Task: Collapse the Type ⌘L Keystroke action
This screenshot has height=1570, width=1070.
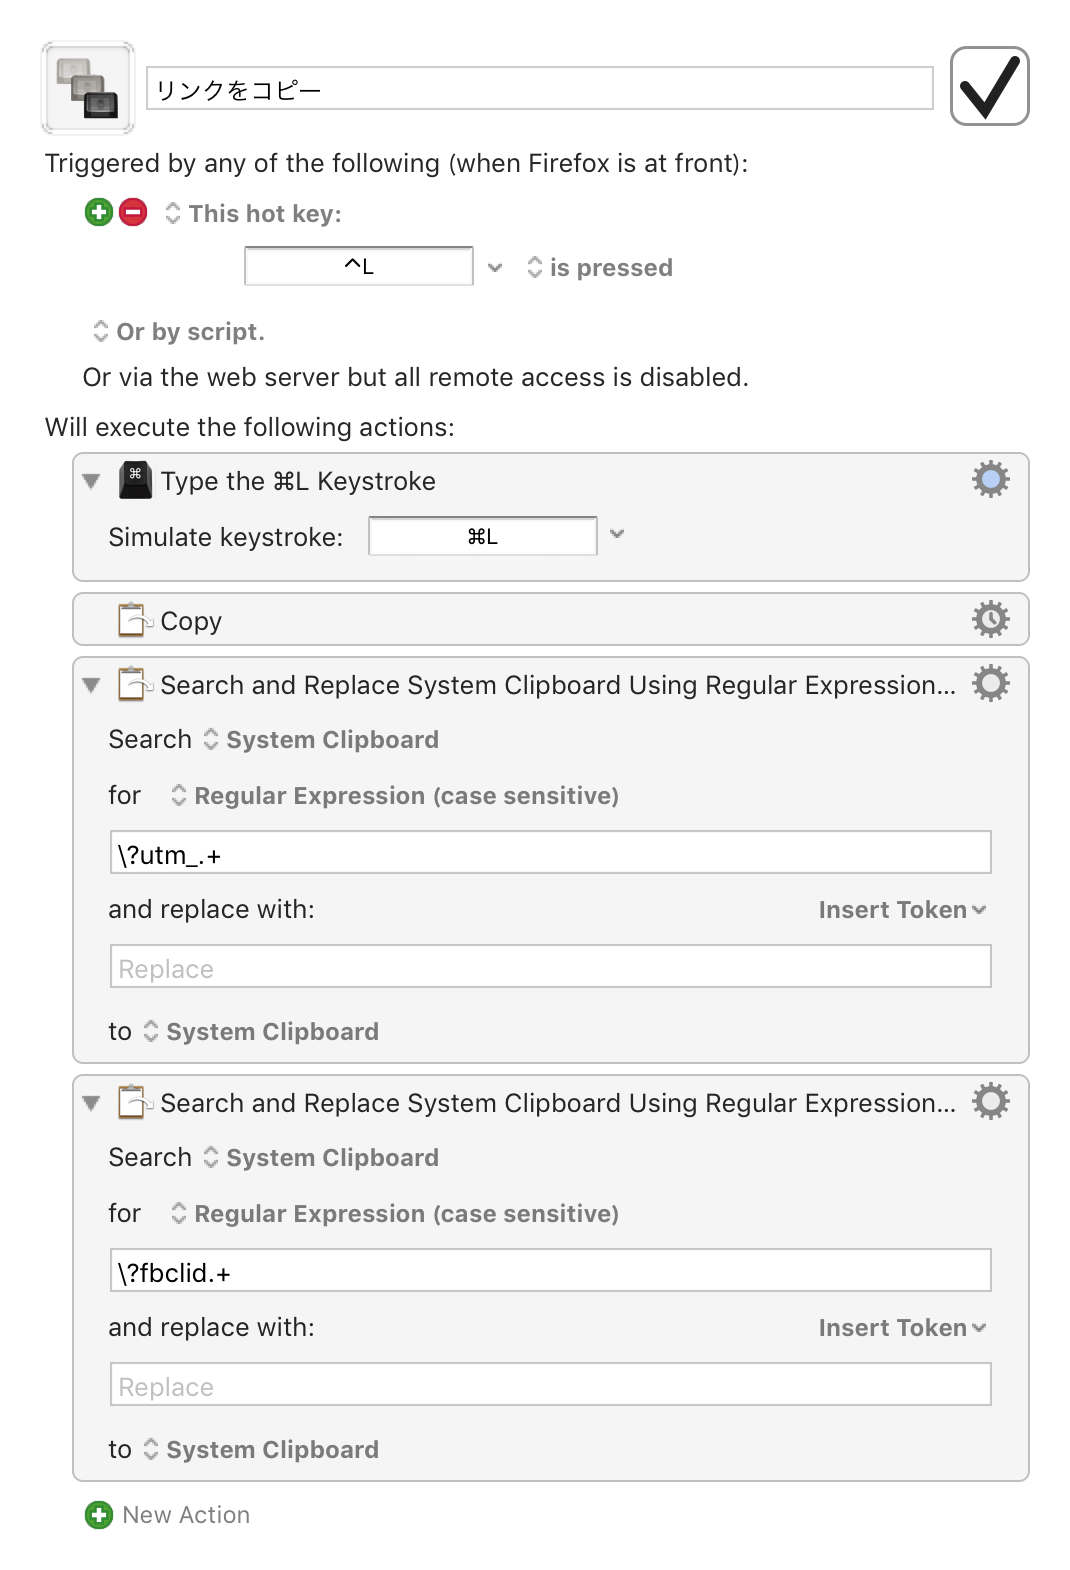Action: click(92, 481)
